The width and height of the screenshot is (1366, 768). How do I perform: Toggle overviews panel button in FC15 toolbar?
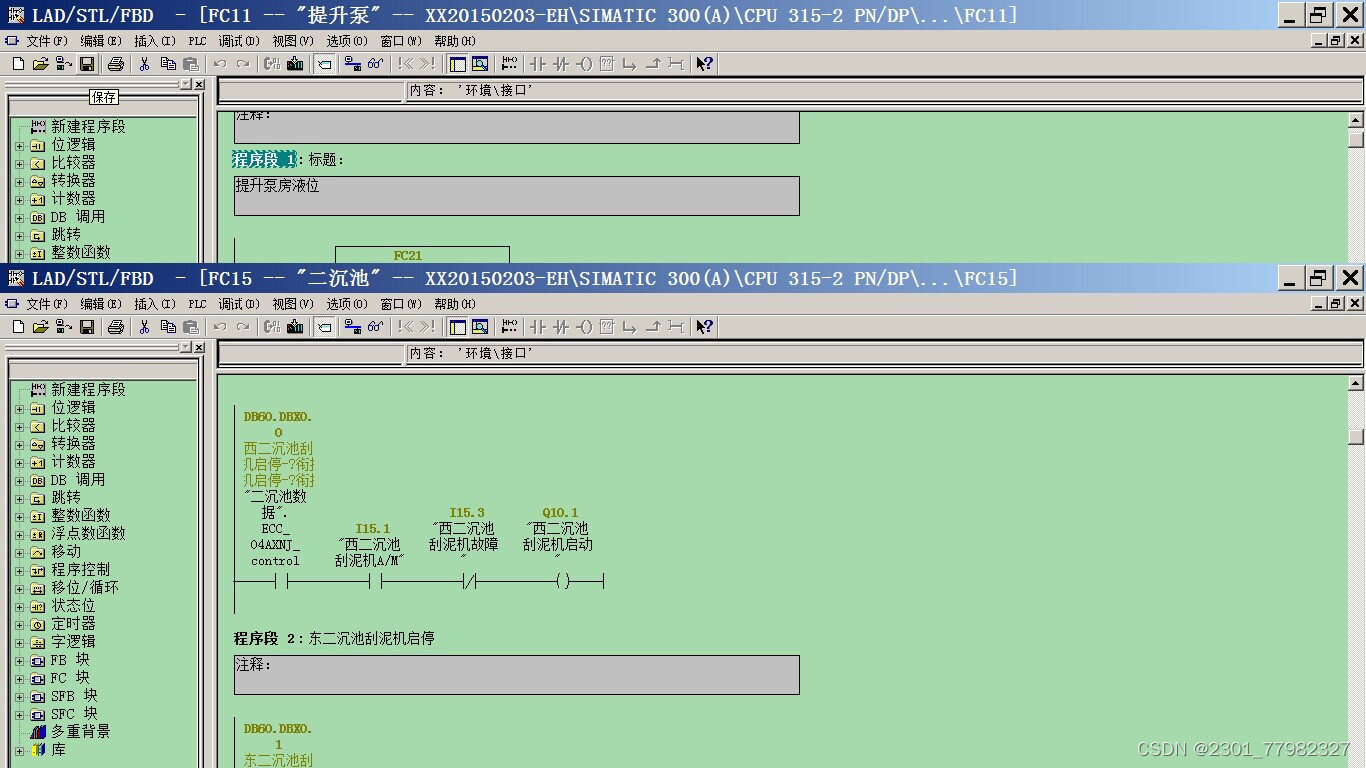(458, 327)
